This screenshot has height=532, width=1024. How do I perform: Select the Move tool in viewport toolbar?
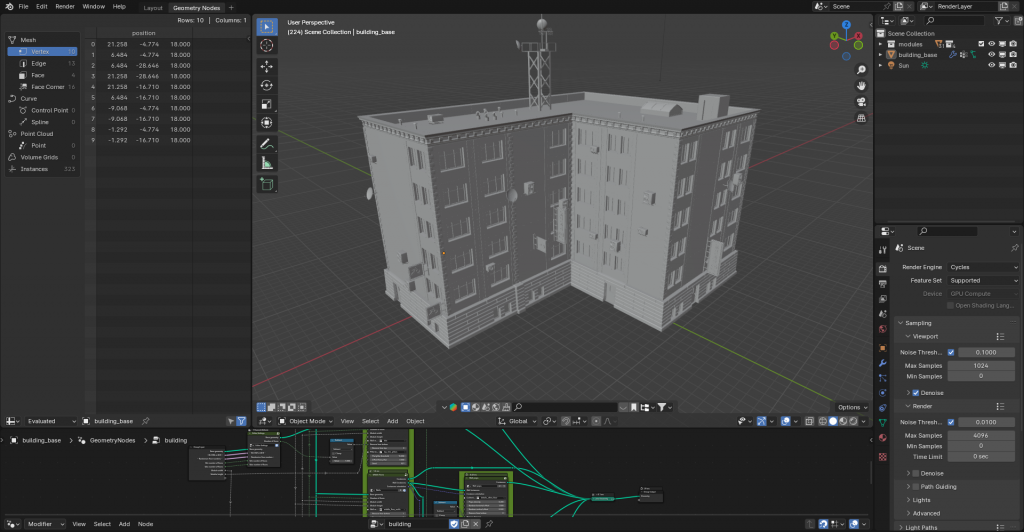coord(267,66)
